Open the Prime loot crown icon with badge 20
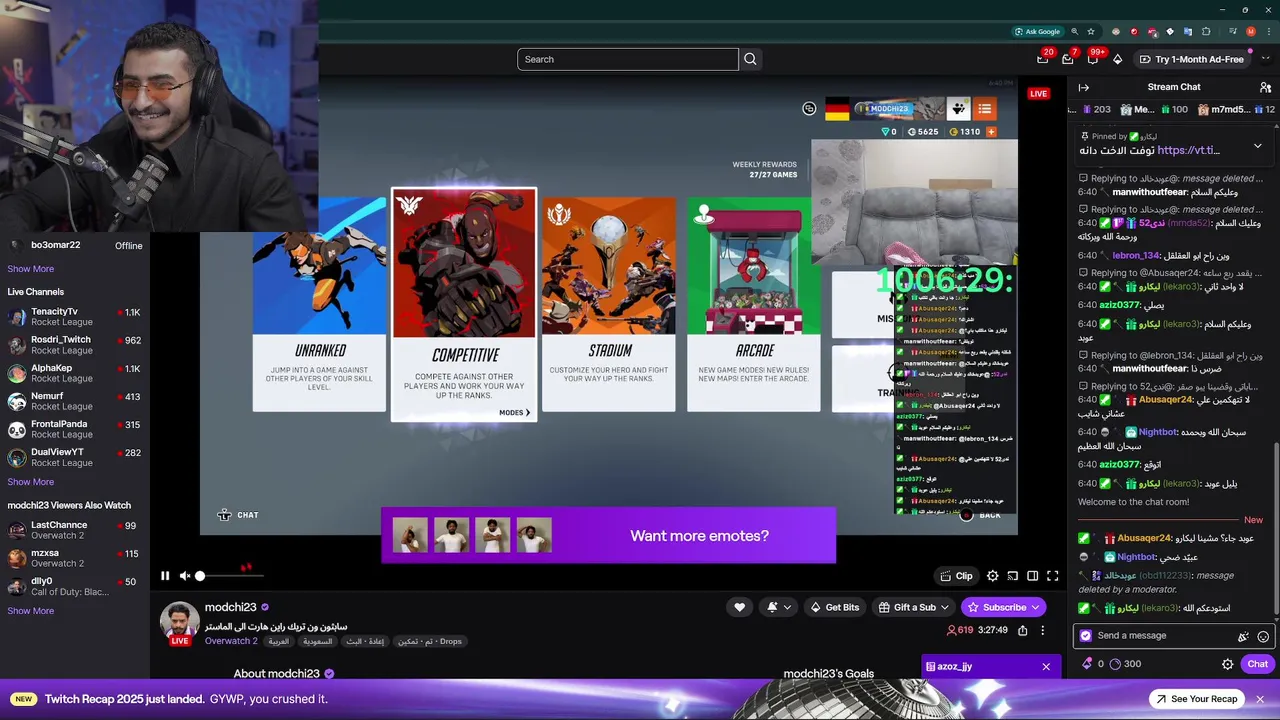This screenshot has width=1280, height=720. tap(1043, 59)
